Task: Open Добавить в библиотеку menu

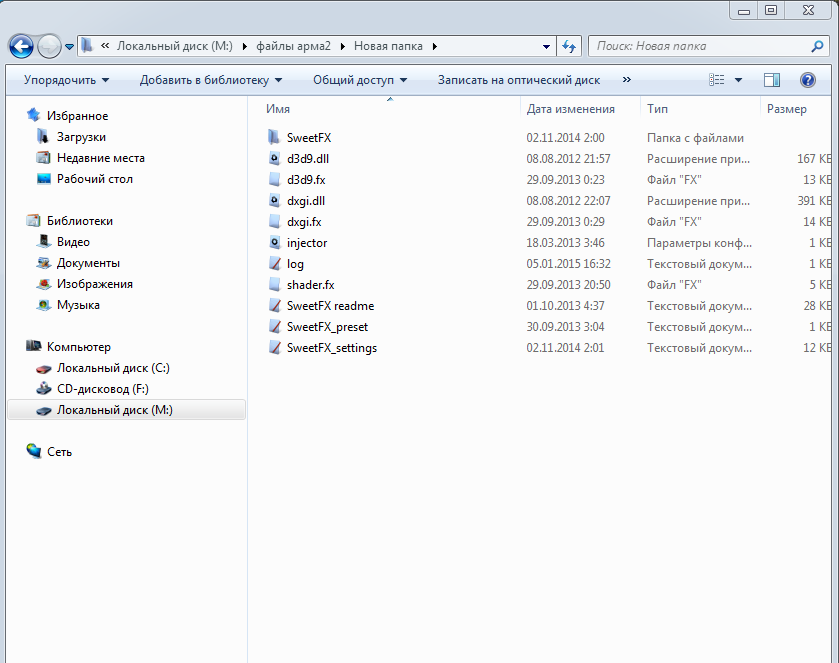Action: 210,80
